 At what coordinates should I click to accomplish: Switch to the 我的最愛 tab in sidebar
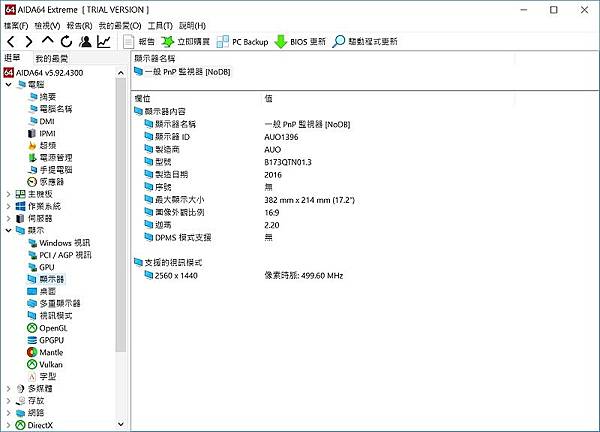tap(52, 59)
